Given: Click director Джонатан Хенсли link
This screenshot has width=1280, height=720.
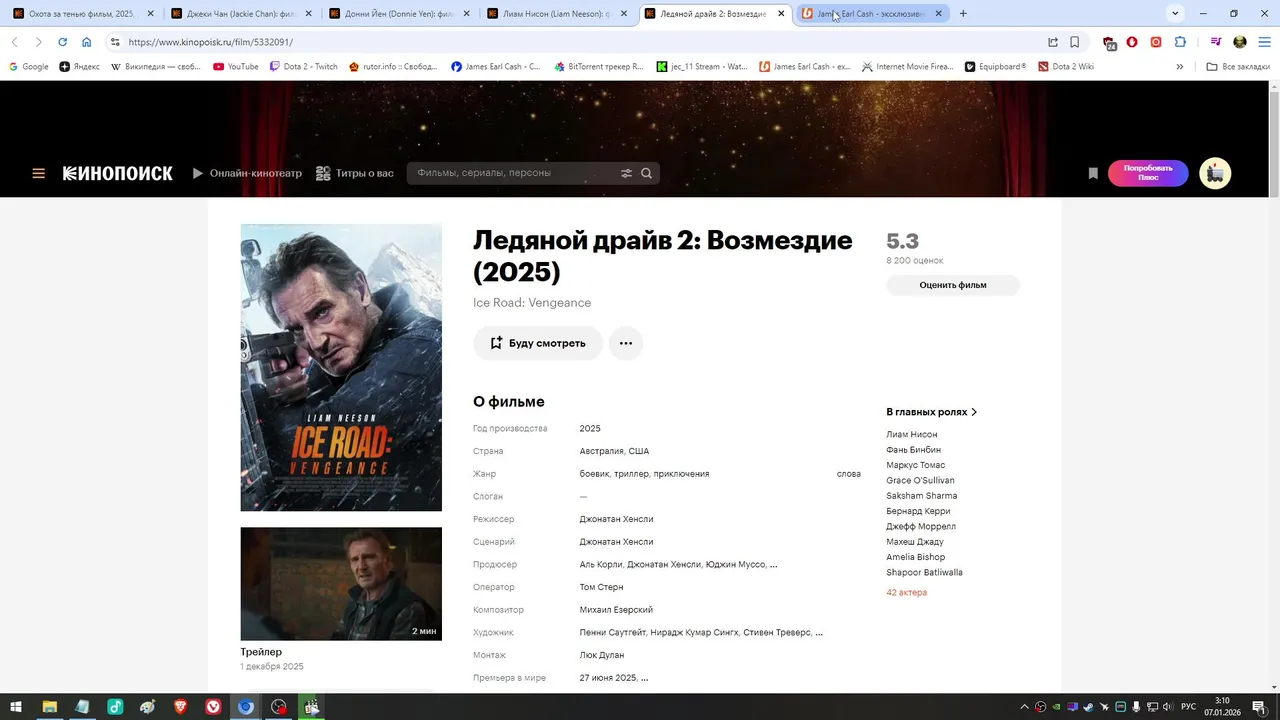Looking at the screenshot, I should click(616, 520).
